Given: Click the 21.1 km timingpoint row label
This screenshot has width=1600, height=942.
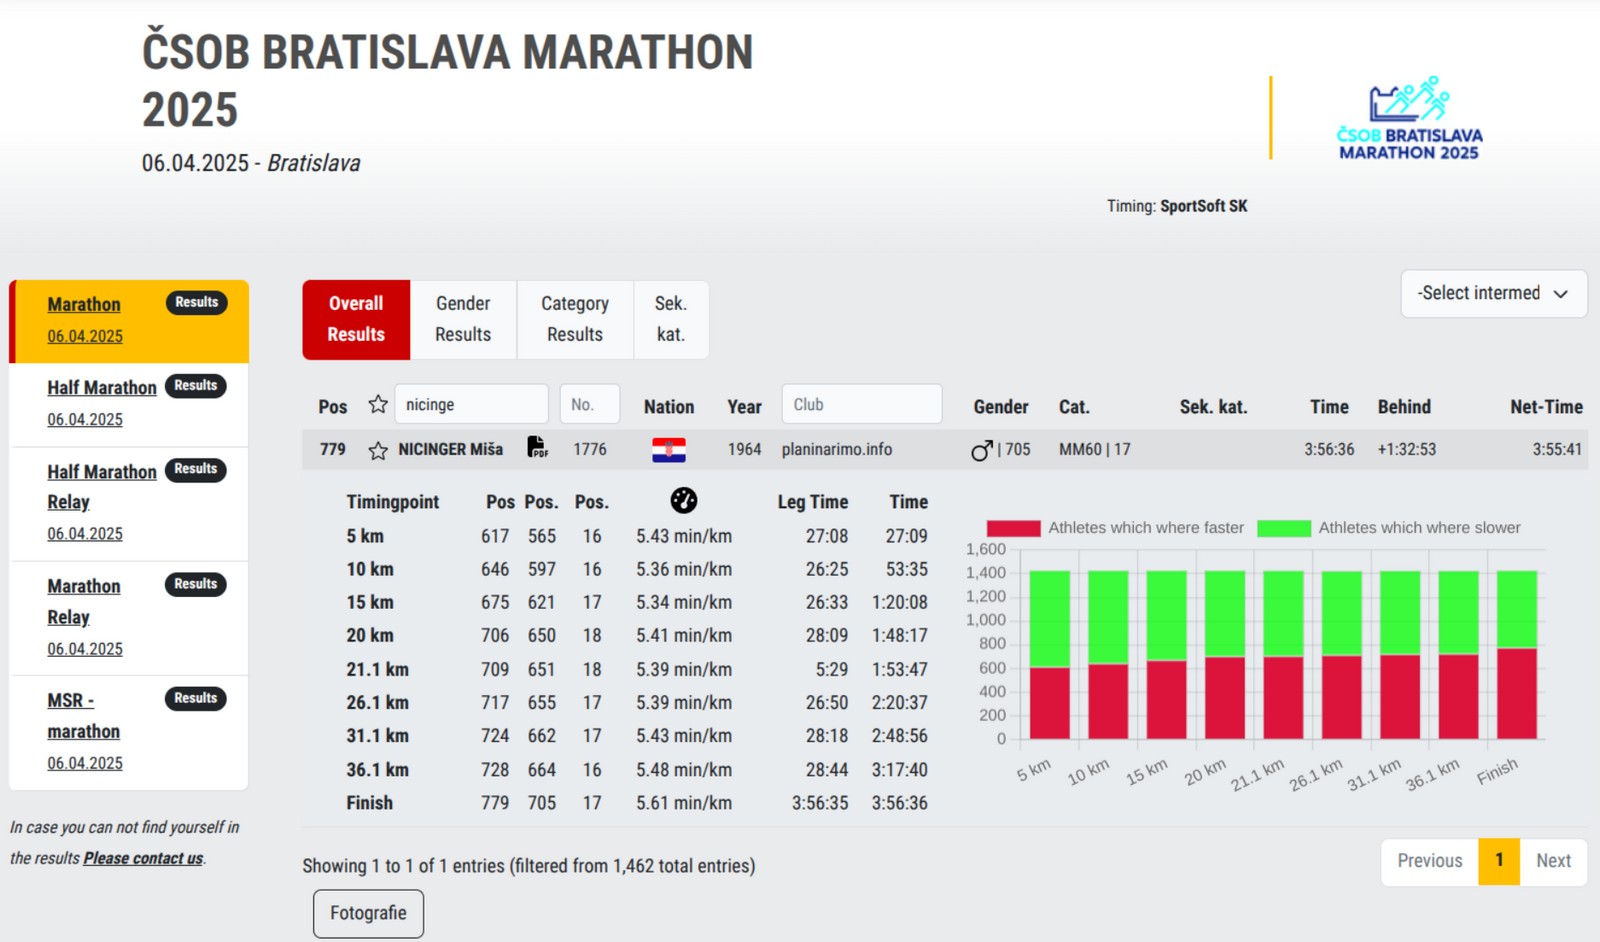Looking at the screenshot, I should point(377,670).
